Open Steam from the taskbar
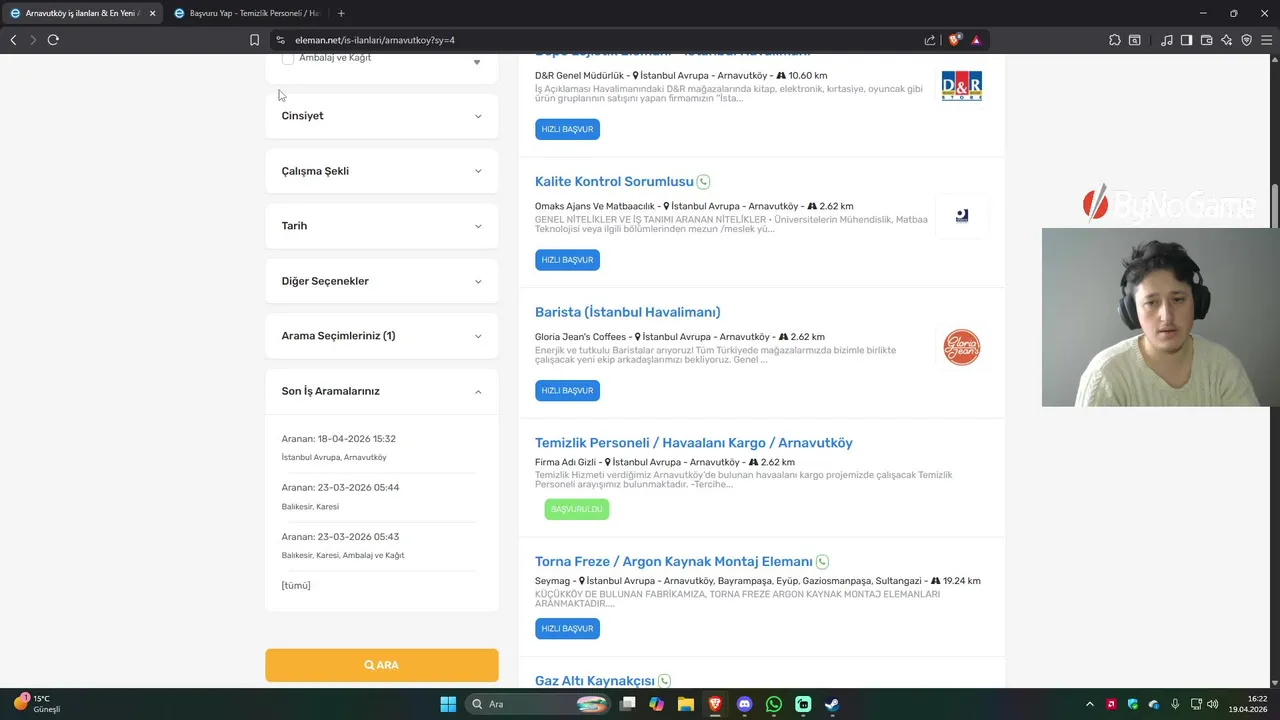The height and width of the screenshot is (720, 1280). [x=832, y=704]
